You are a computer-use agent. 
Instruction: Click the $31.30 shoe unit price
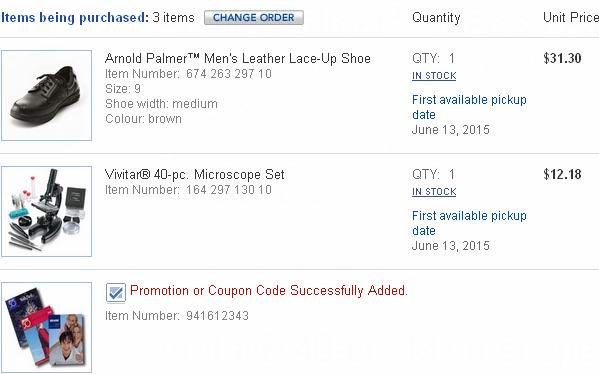(562, 58)
